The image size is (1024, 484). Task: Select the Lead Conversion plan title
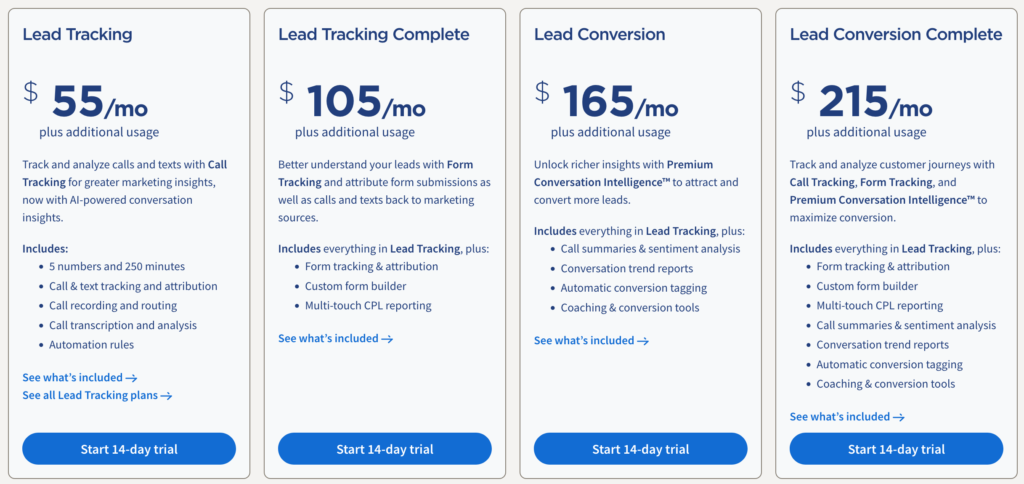coord(602,35)
